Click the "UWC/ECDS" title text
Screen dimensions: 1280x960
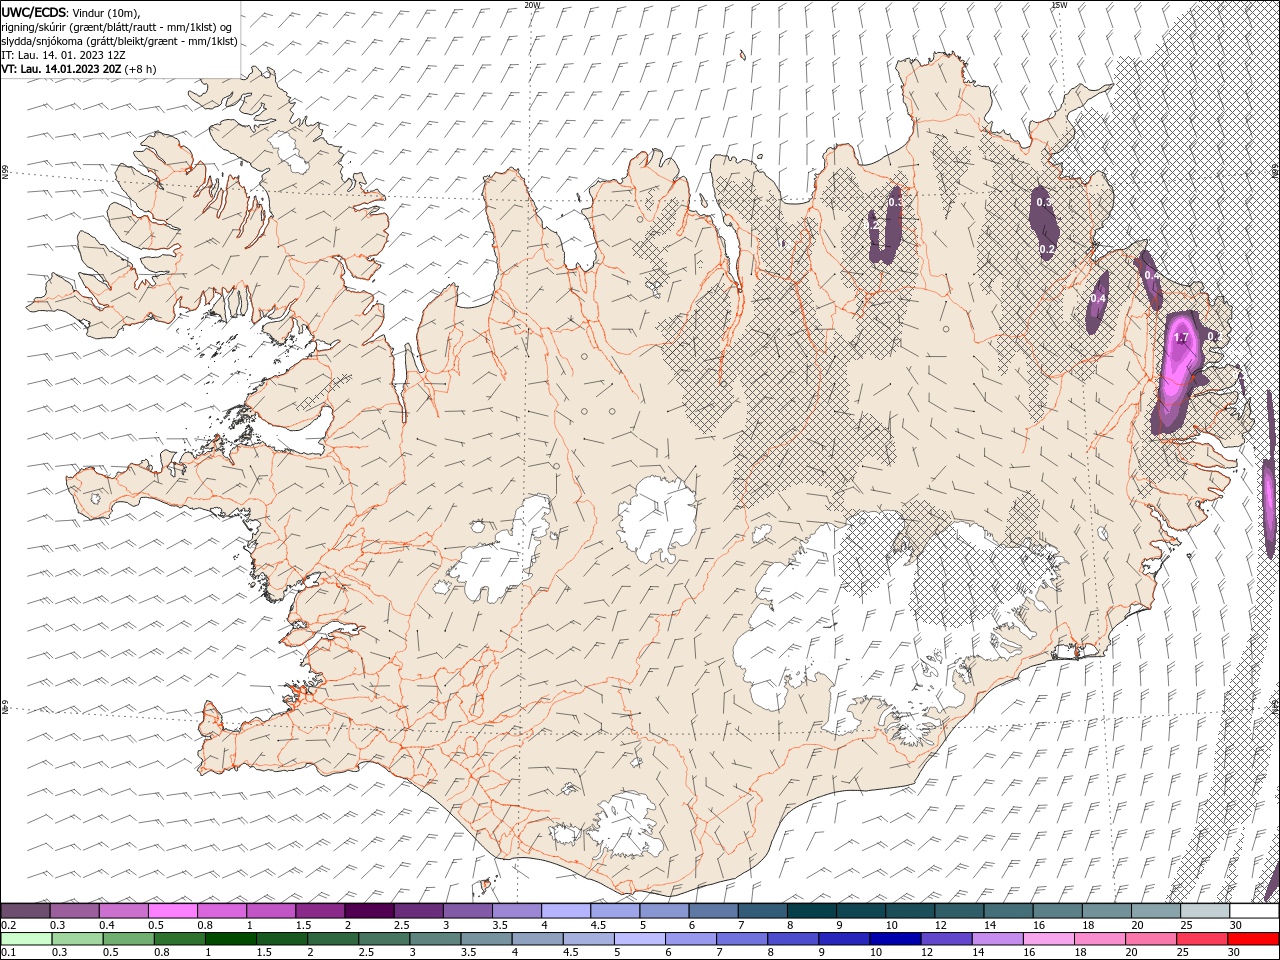32,11
